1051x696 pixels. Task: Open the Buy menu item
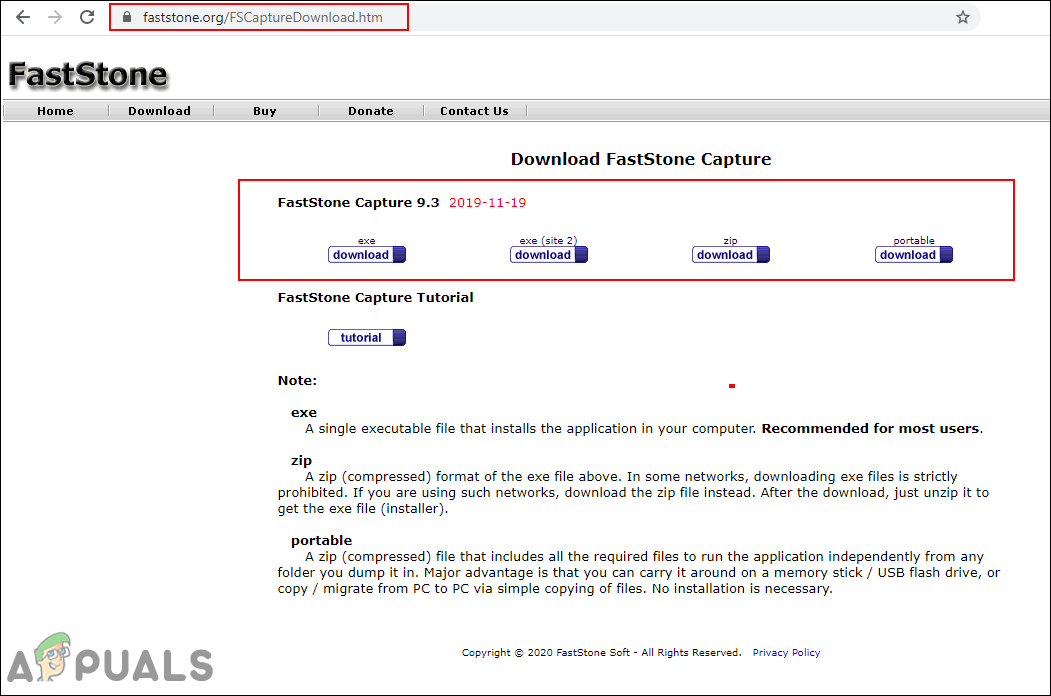click(265, 111)
